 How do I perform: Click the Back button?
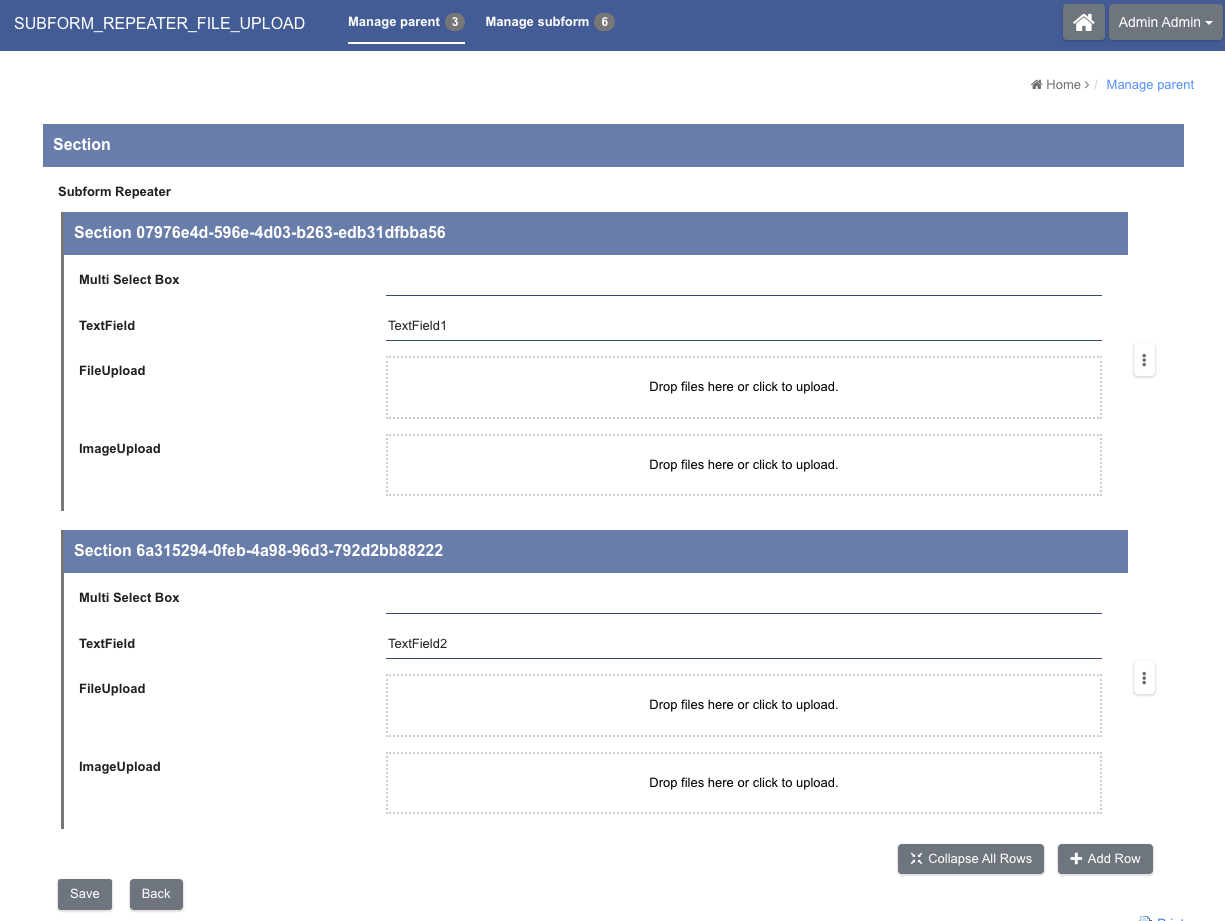[156, 894]
